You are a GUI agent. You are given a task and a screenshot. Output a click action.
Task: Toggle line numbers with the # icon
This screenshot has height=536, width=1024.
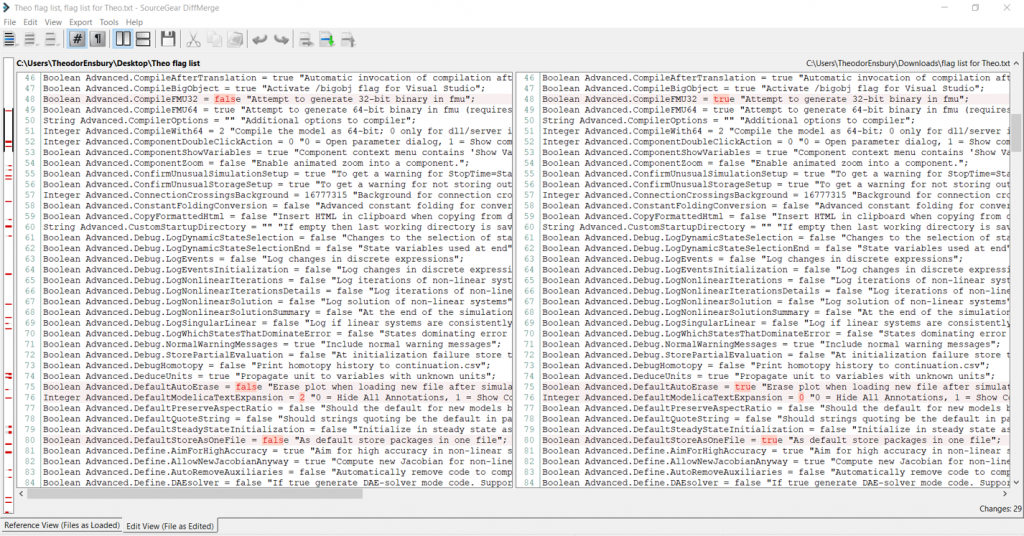point(76,39)
